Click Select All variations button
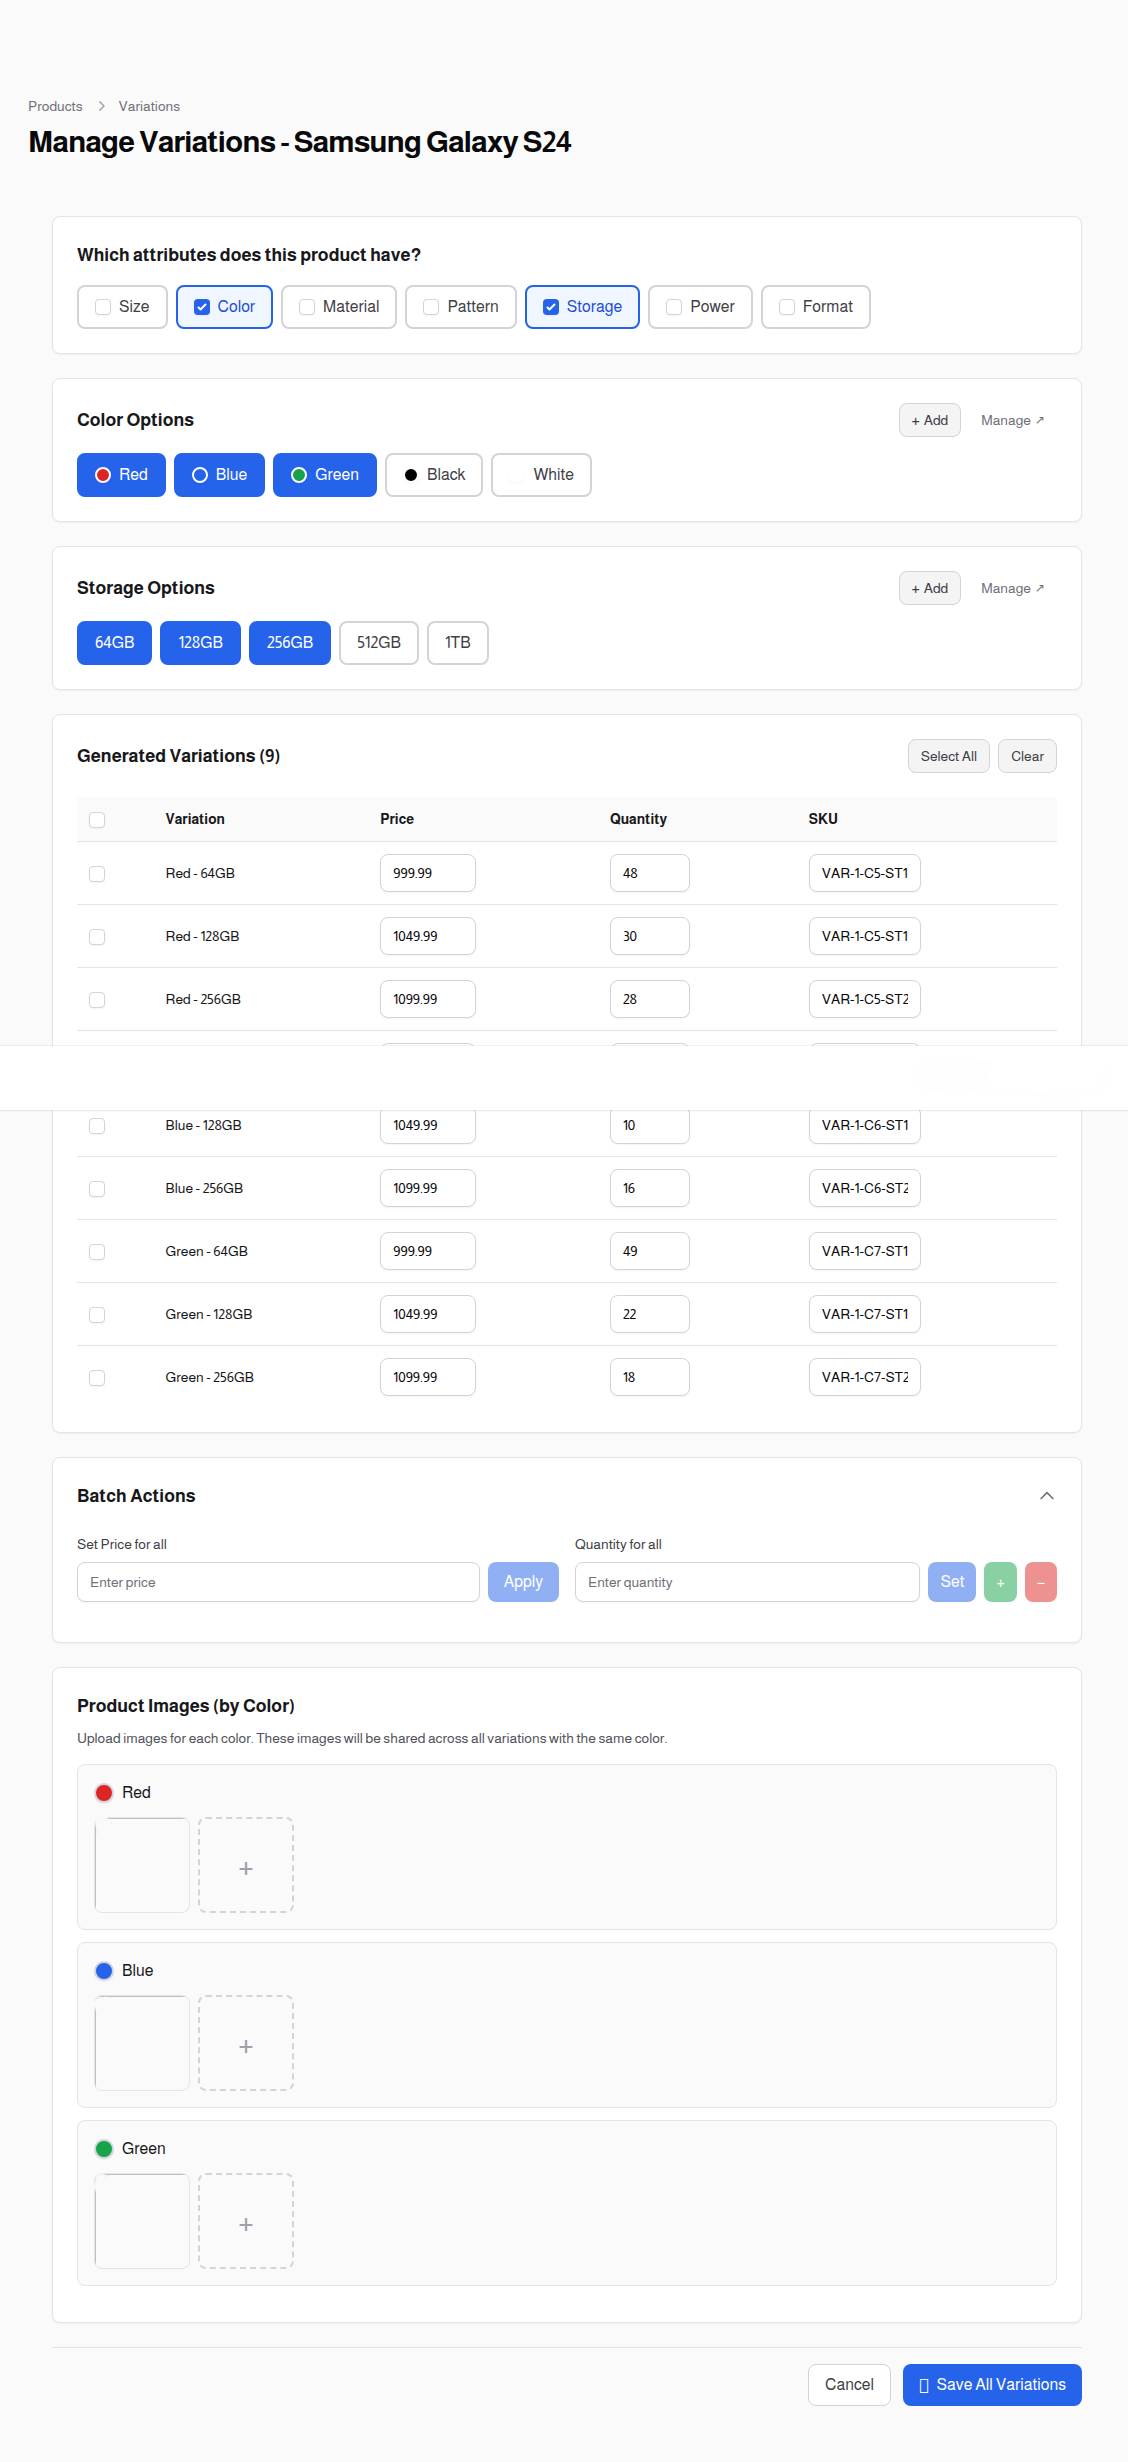 pos(949,756)
